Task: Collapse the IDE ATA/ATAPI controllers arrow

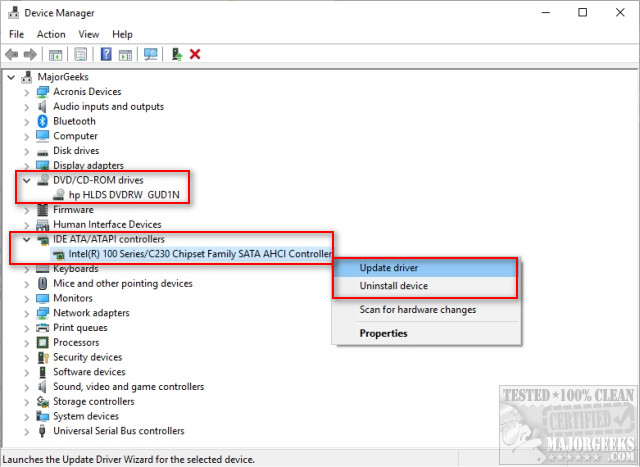Action: [27, 240]
